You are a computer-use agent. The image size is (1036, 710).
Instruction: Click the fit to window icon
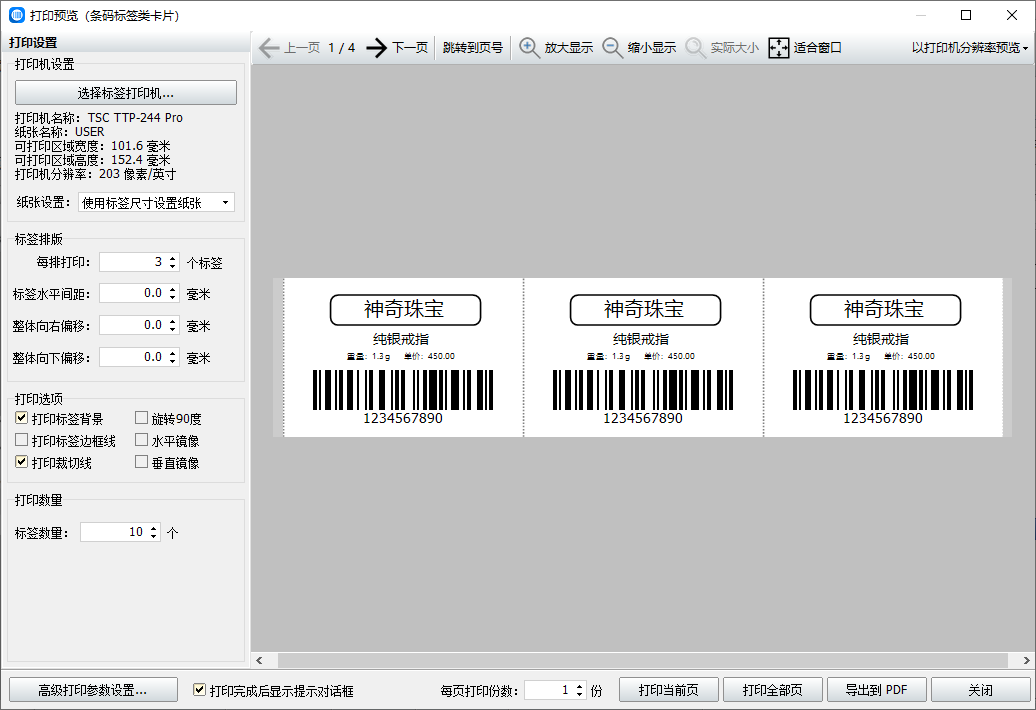pos(779,48)
